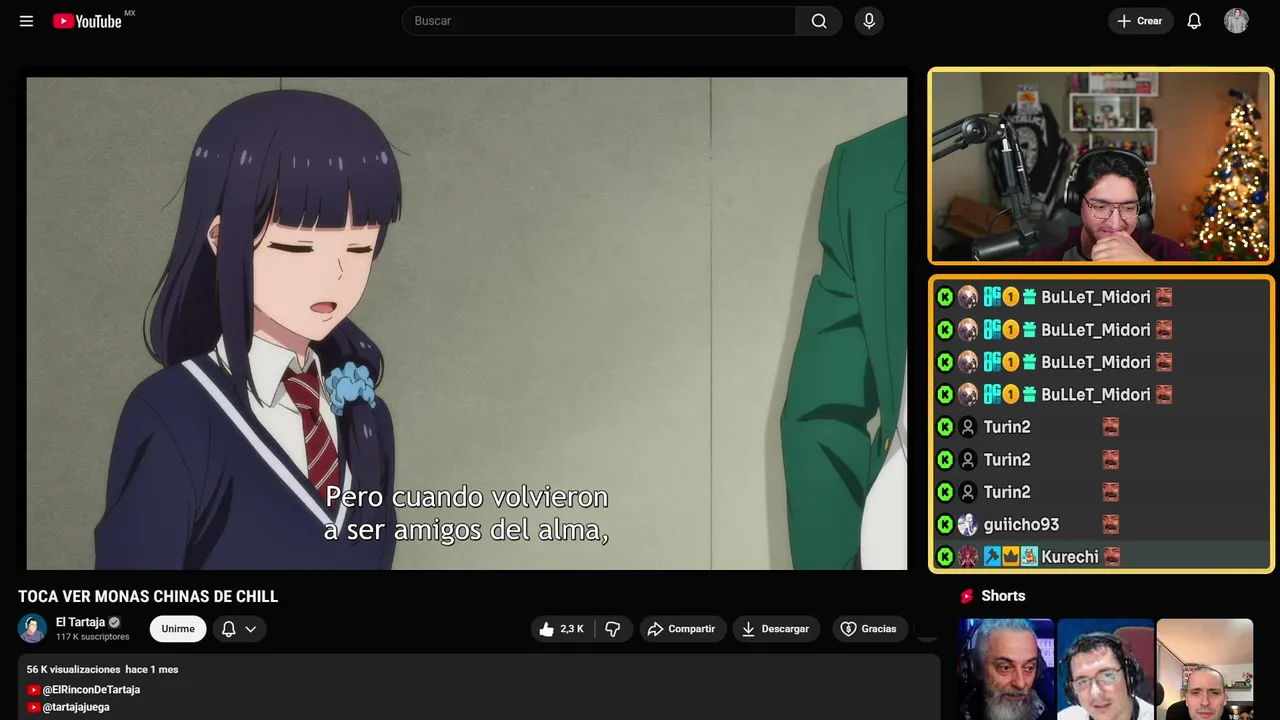The width and height of the screenshot is (1280, 720).
Task: Open @tartajajuega channel link
Action: click(76, 707)
